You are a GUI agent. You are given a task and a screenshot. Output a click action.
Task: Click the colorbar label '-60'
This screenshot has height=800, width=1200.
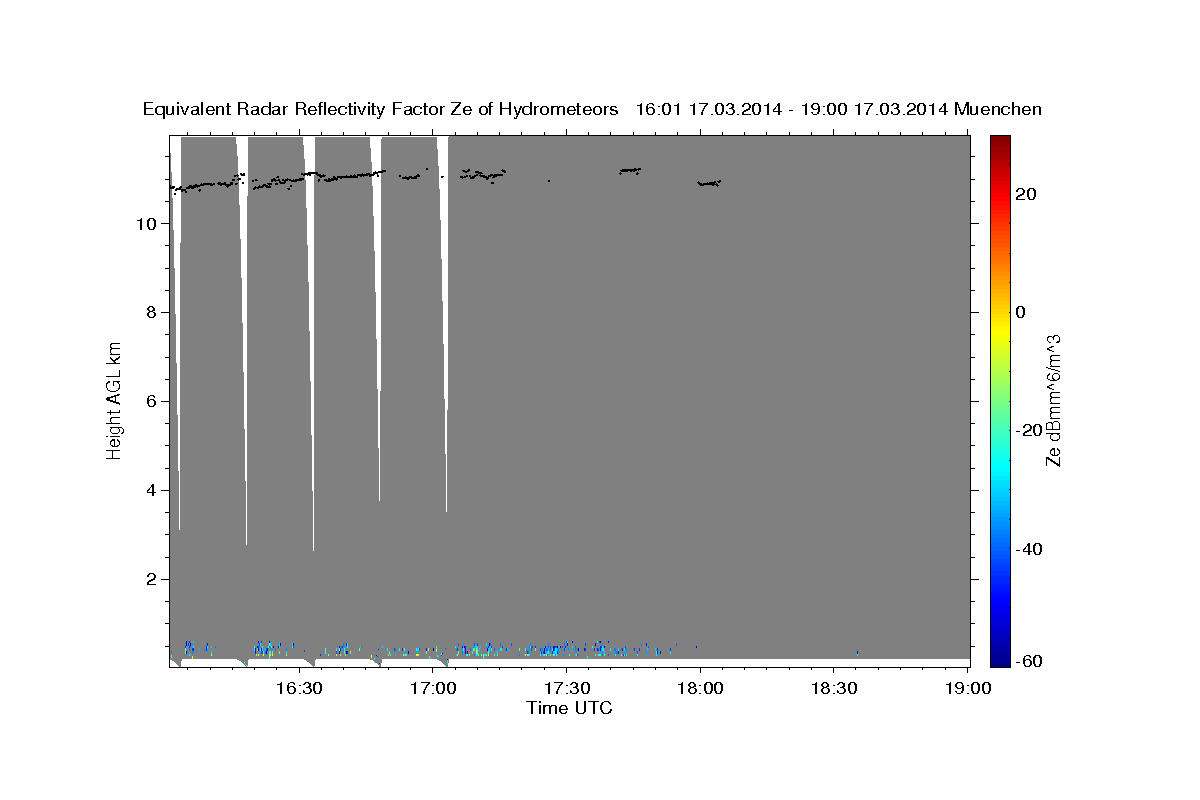click(1028, 661)
